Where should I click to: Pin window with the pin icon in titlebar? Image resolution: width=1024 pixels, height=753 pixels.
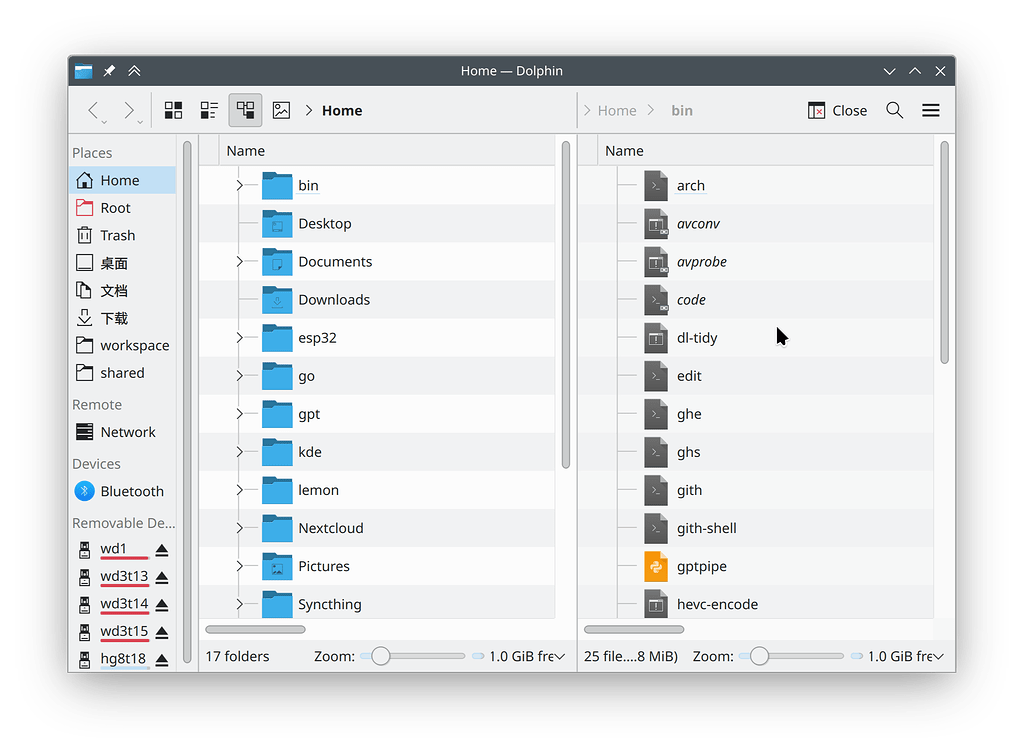109,71
